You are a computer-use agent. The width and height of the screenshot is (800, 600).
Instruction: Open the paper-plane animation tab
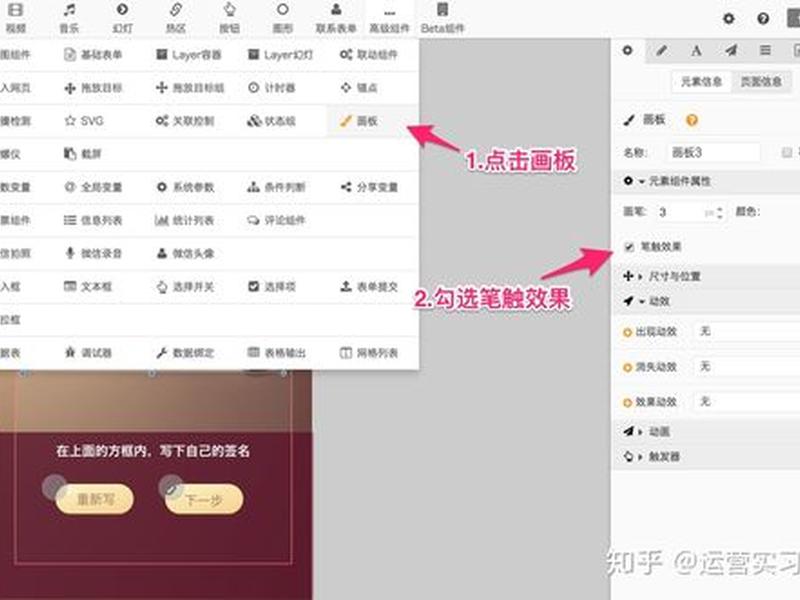click(x=731, y=51)
